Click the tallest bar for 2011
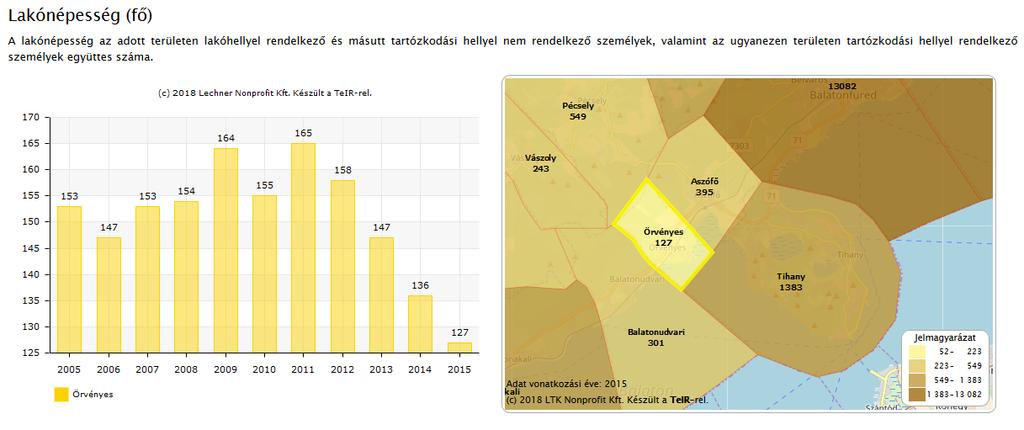This screenshot has height=430, width=1024. coord(304,248)
